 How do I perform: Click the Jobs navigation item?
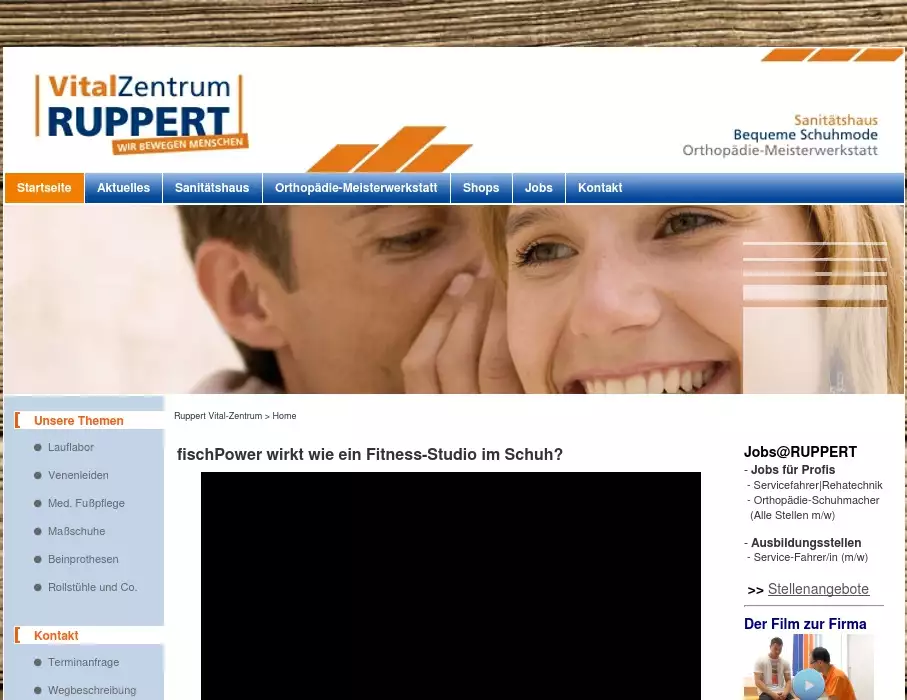click(538, 188)
